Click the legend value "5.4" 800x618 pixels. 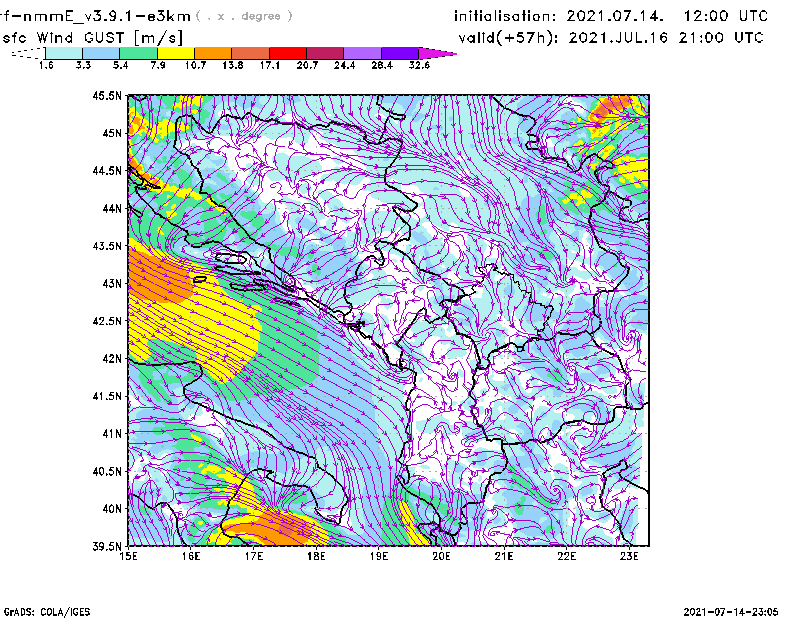tap(120, 65)
